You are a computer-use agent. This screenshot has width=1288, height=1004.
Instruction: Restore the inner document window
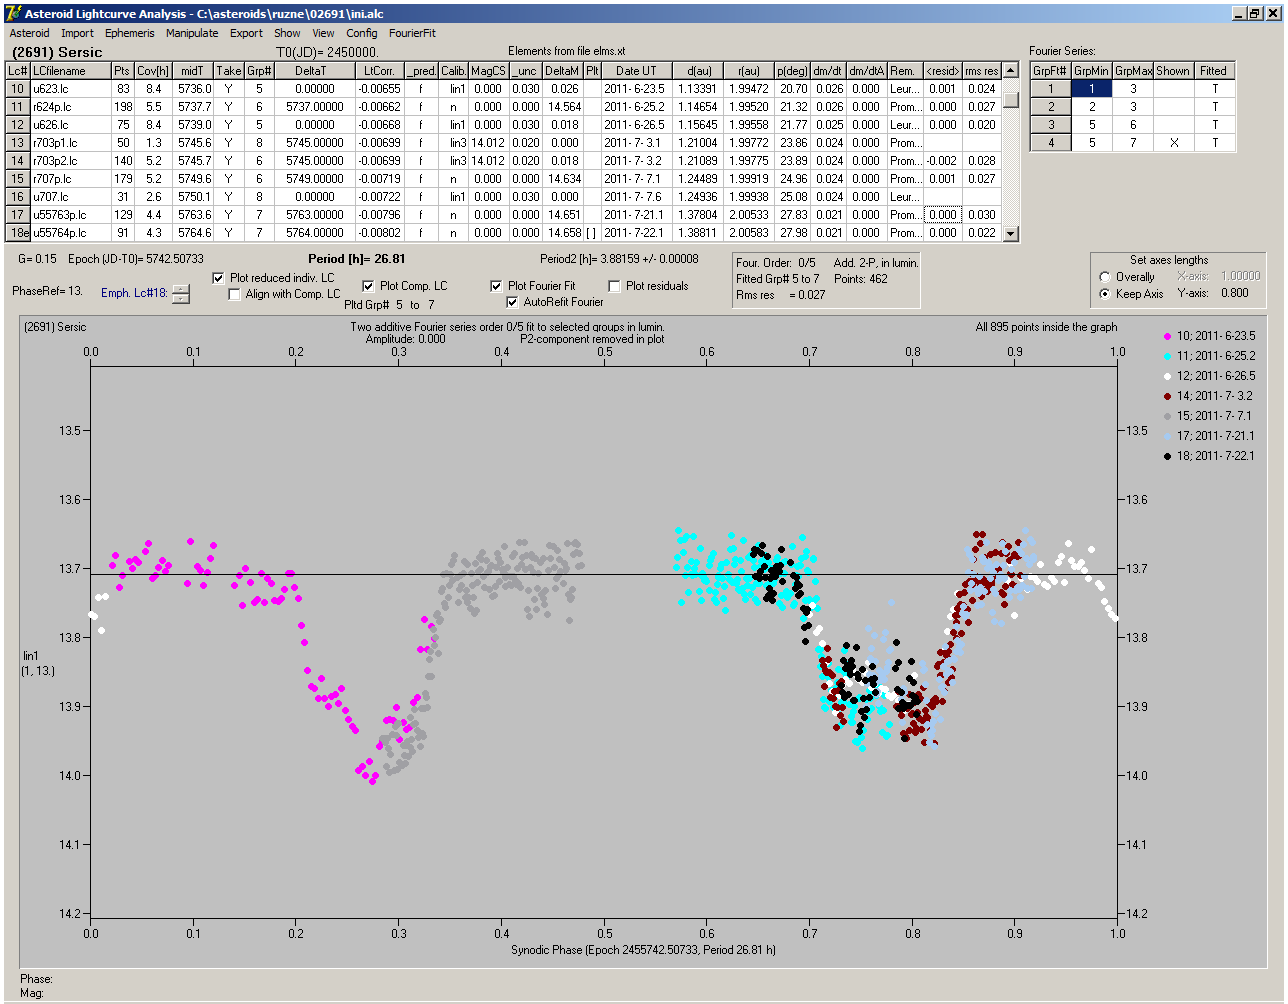(1255, 13)
